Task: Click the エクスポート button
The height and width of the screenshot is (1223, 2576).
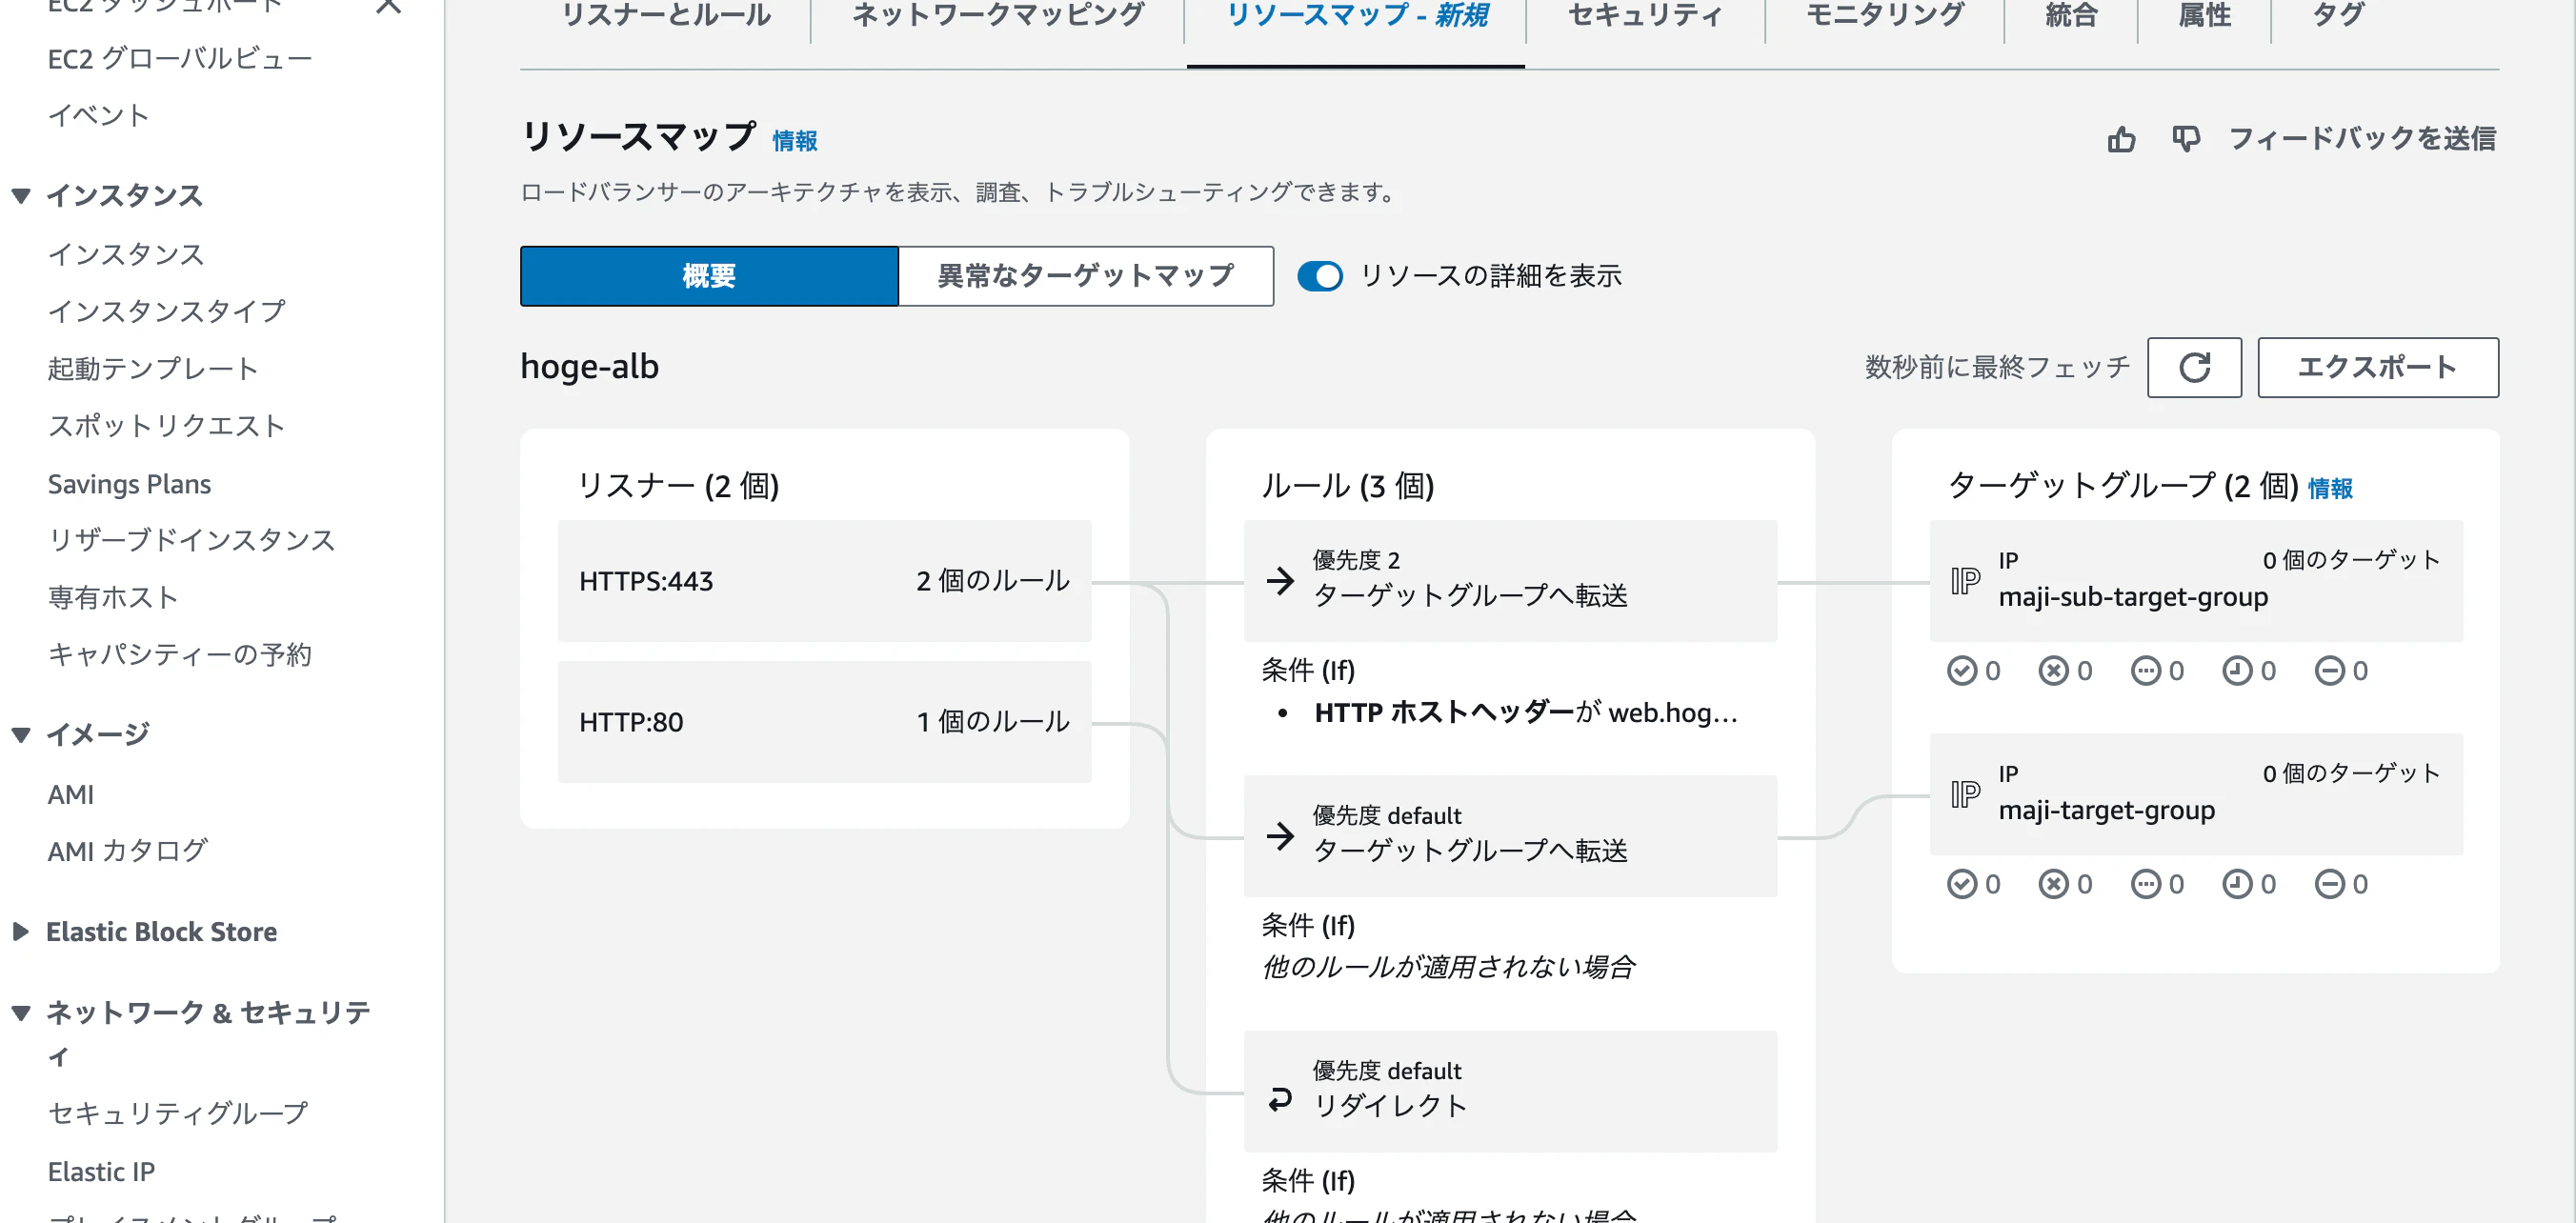Action: click(x=2377, y=367)
